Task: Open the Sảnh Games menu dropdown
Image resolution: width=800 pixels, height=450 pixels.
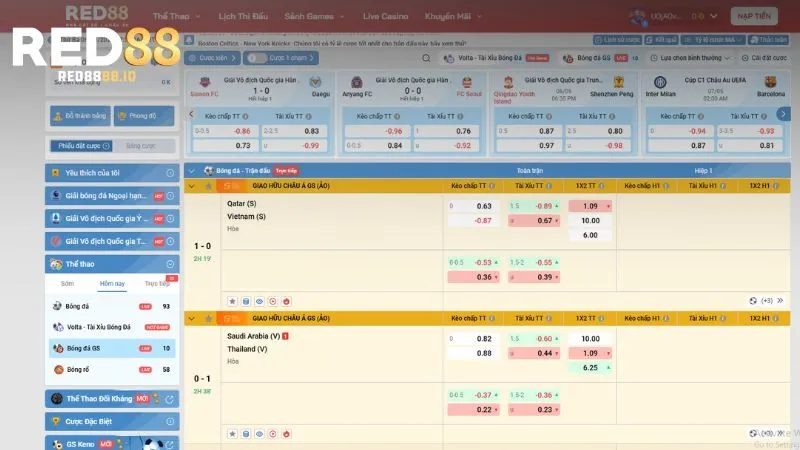Action: 314,16
